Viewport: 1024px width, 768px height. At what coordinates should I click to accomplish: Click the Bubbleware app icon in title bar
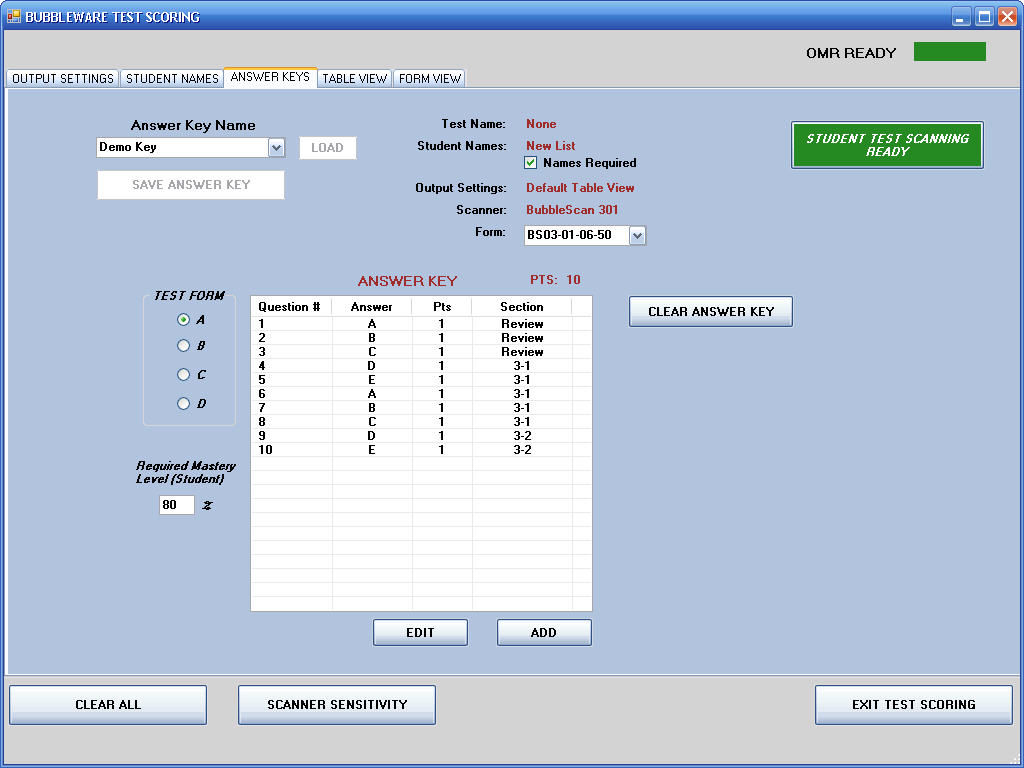pos(13,16)
